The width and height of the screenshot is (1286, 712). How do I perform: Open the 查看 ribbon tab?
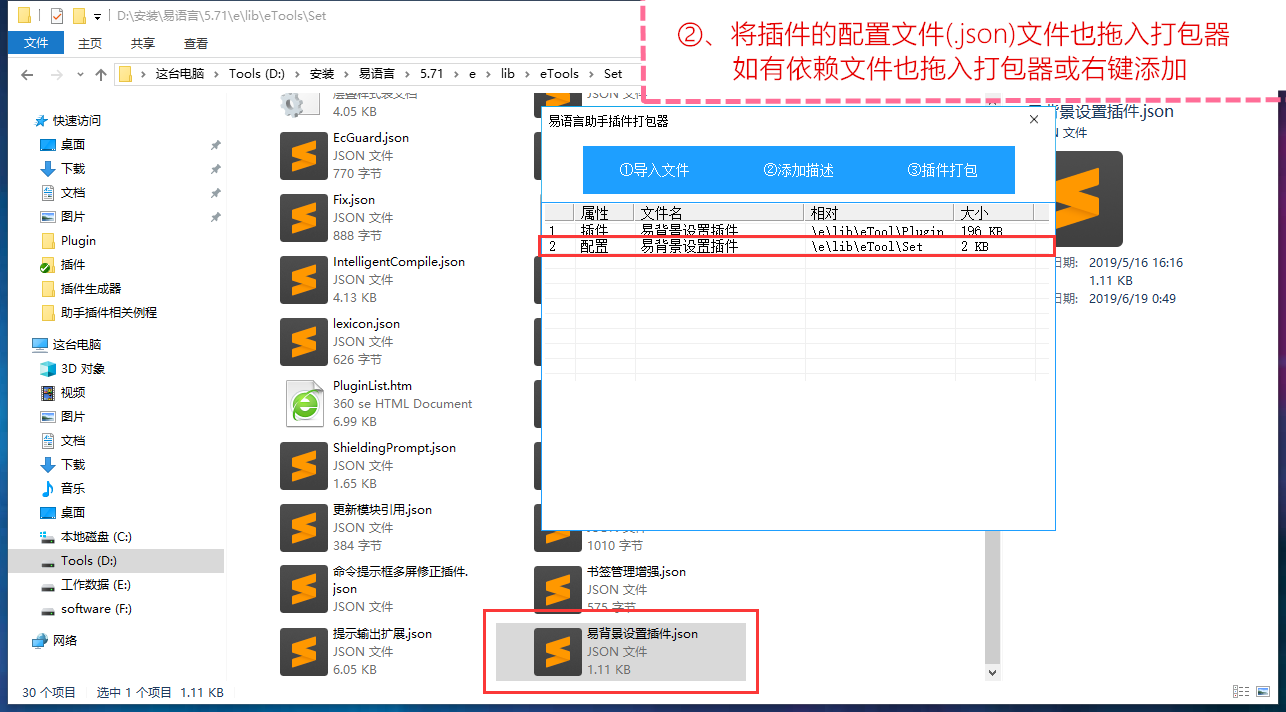196,43
